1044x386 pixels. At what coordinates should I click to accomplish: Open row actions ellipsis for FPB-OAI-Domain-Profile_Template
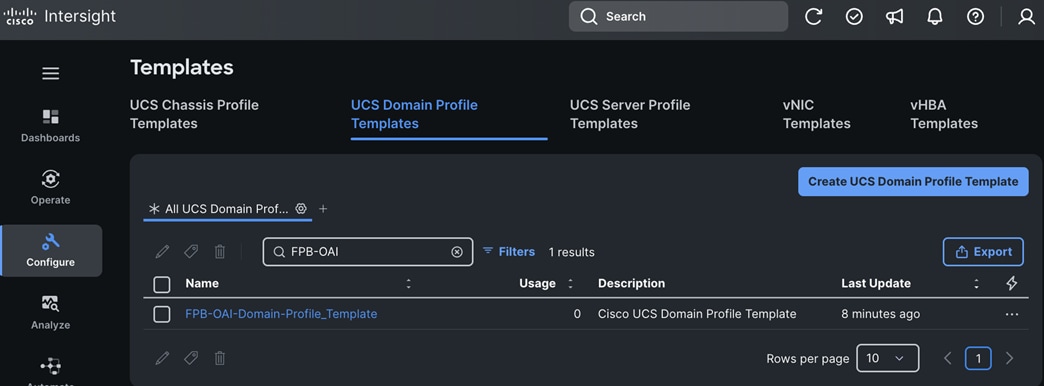1011,314
